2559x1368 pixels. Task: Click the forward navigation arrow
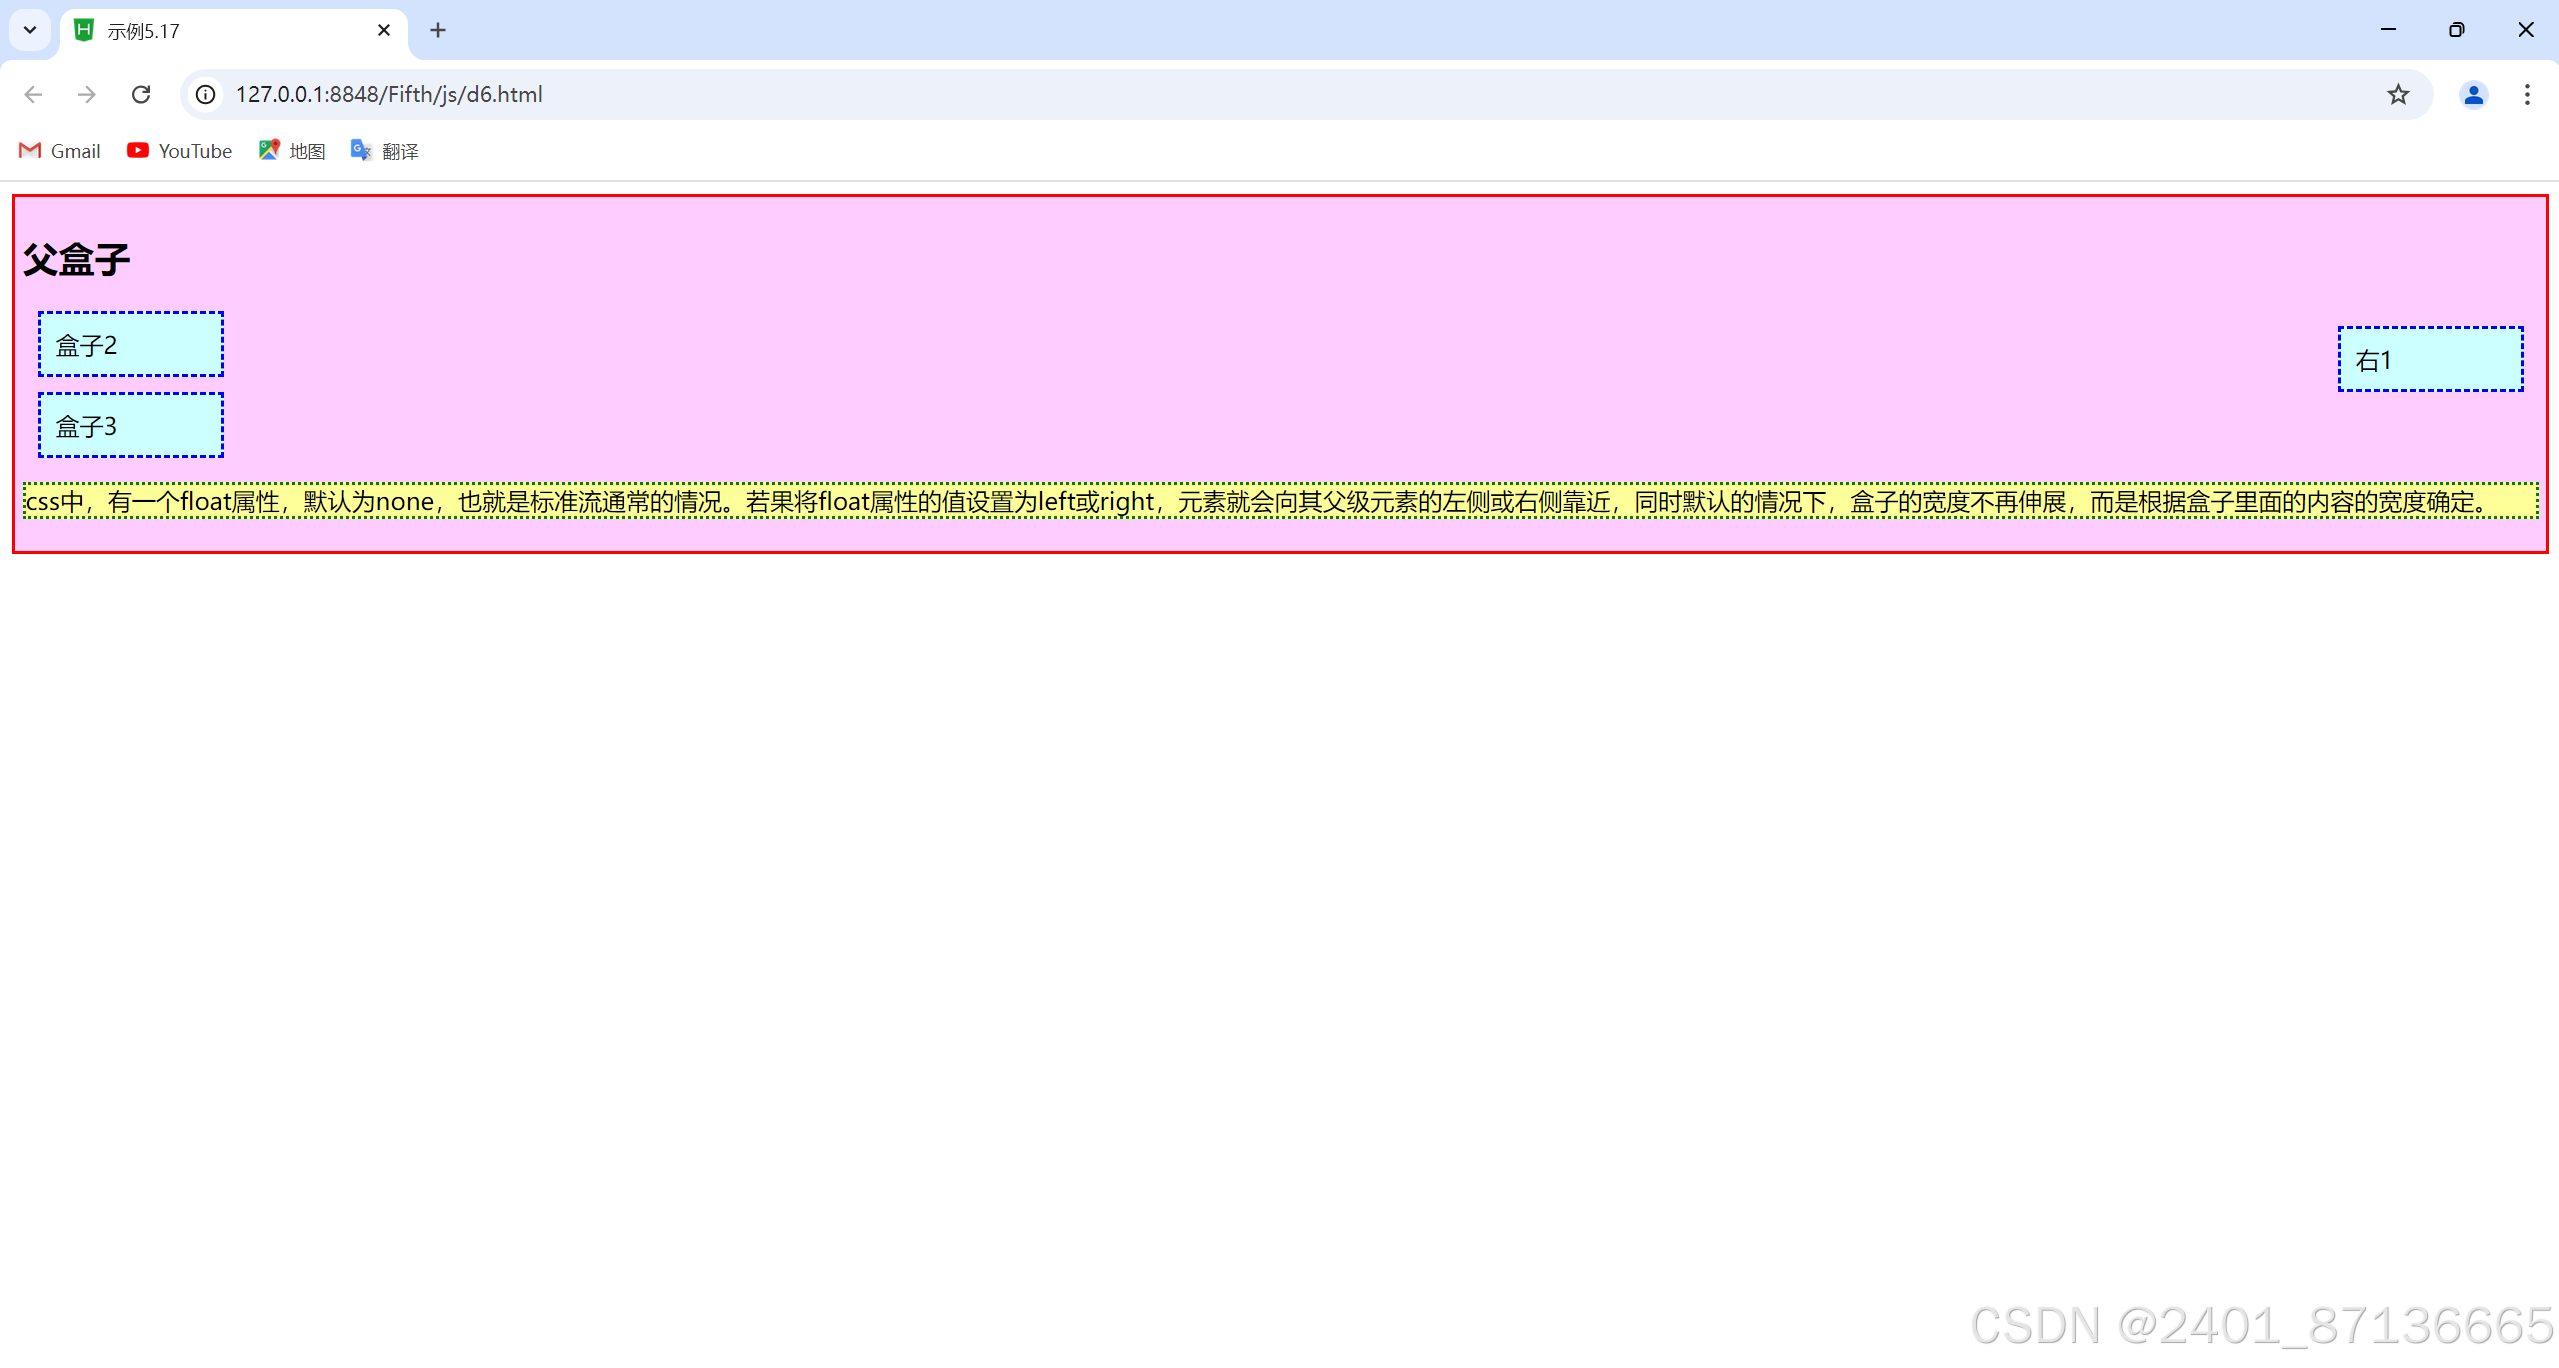pos(87,94)
